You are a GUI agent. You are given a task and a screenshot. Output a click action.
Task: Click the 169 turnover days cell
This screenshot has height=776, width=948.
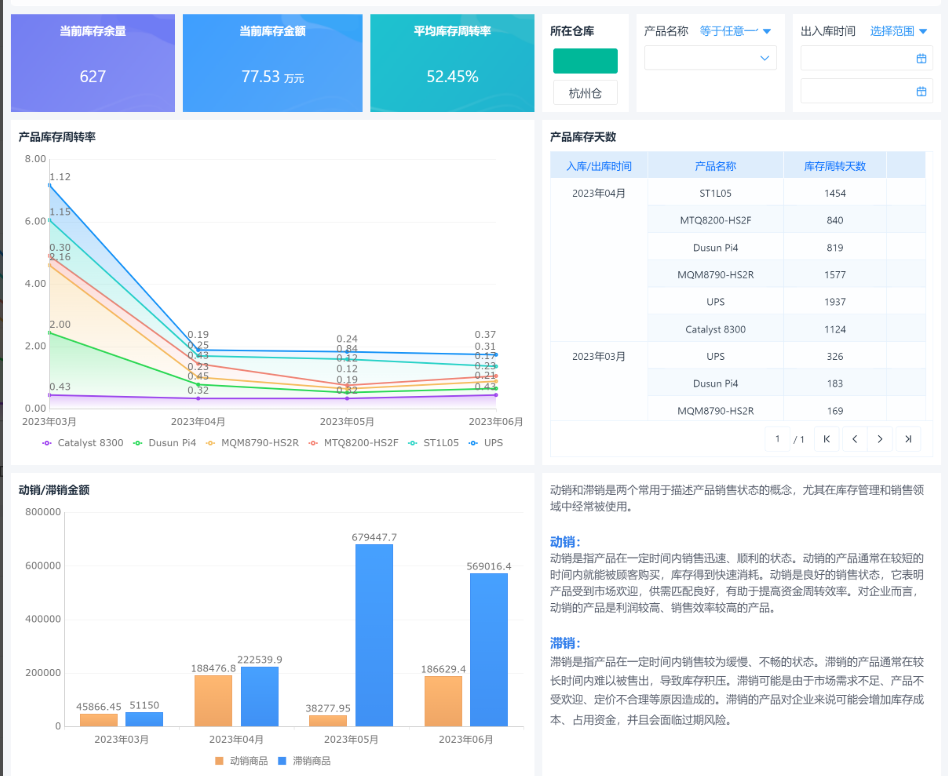tap(835, 410)
